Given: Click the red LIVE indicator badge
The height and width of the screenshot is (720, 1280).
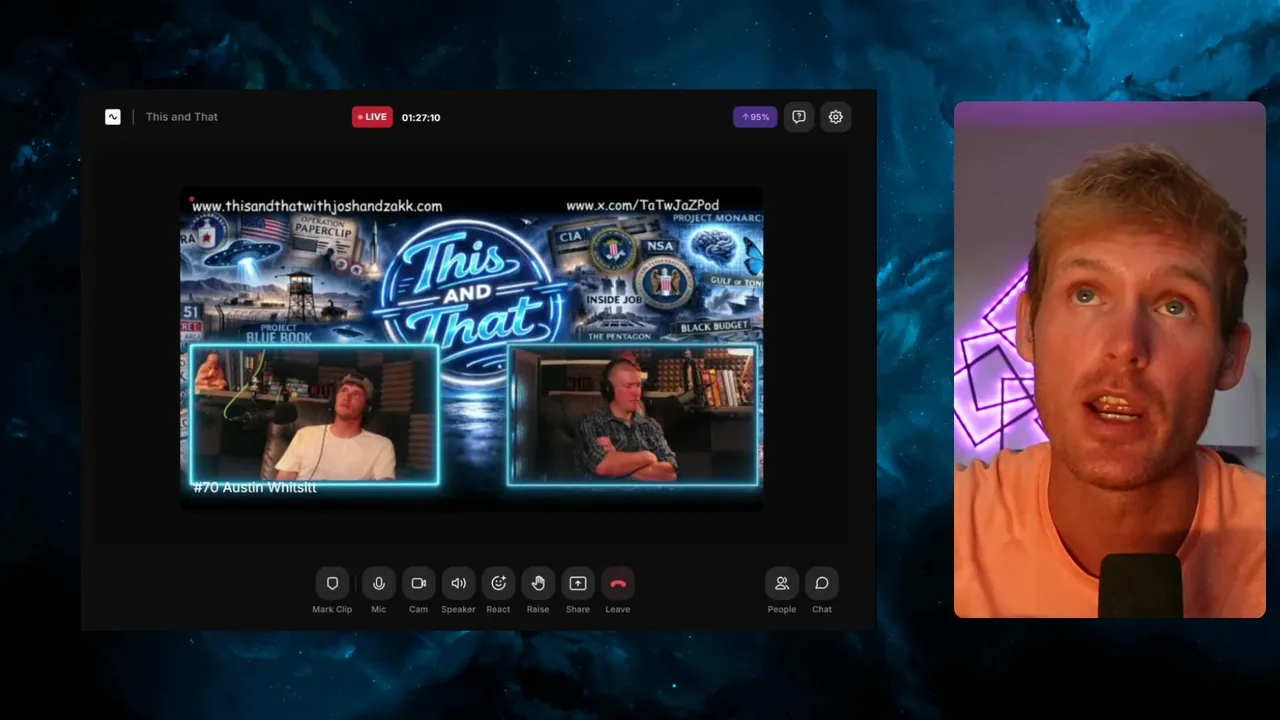Looking at the screenshot, I should pos(372,117).
